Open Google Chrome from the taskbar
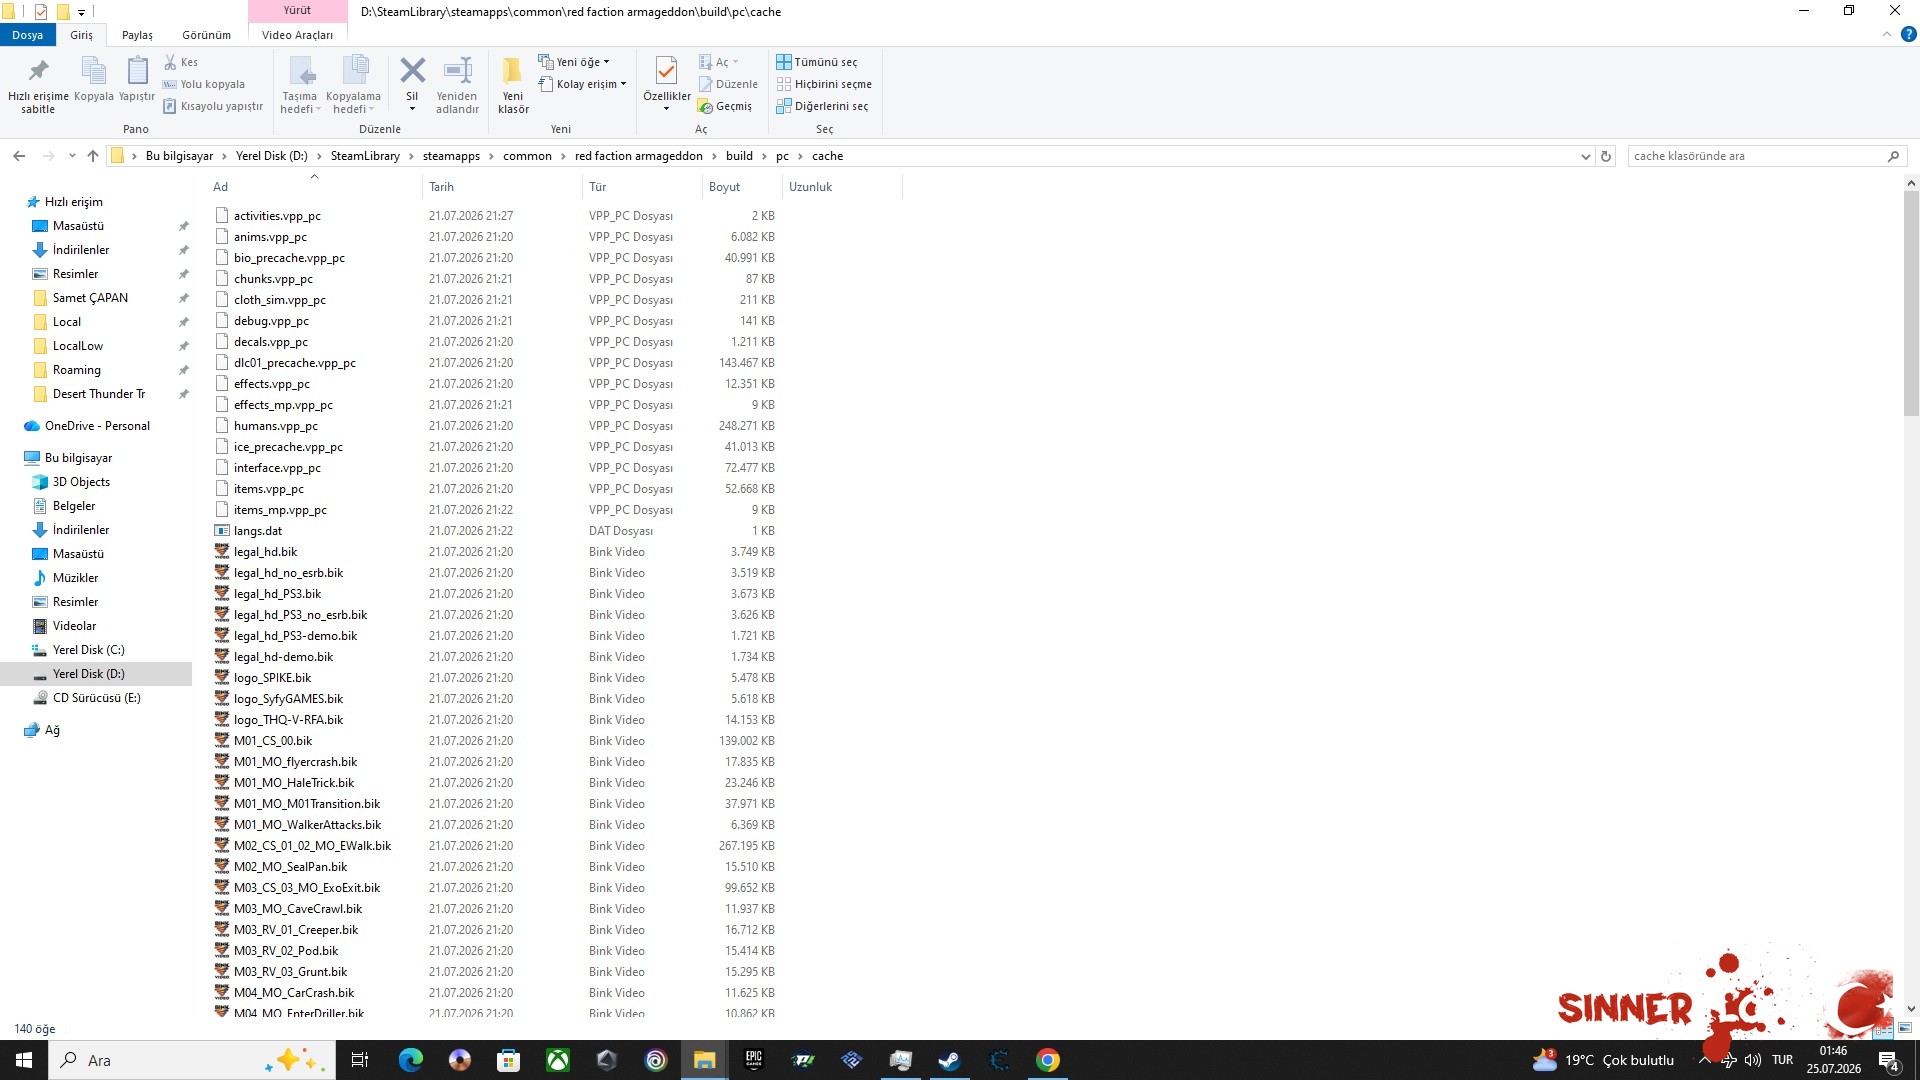This screenshot has height=1080, width=1920. click(x=1047, y=1060)
